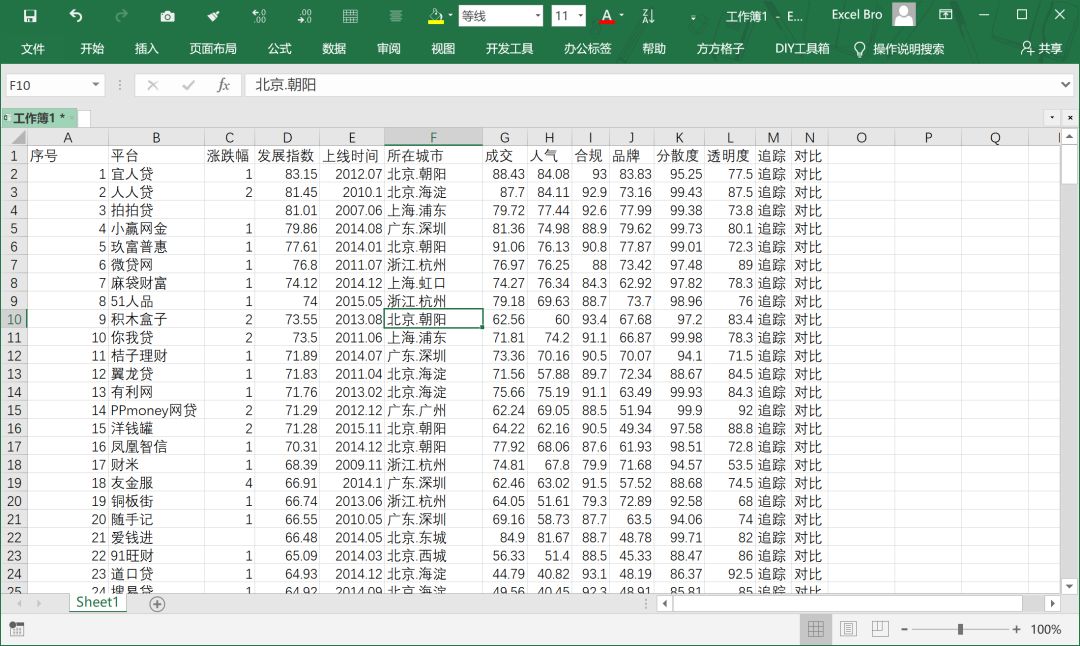Cancel formula entry with X icon

tap(153, 85)
